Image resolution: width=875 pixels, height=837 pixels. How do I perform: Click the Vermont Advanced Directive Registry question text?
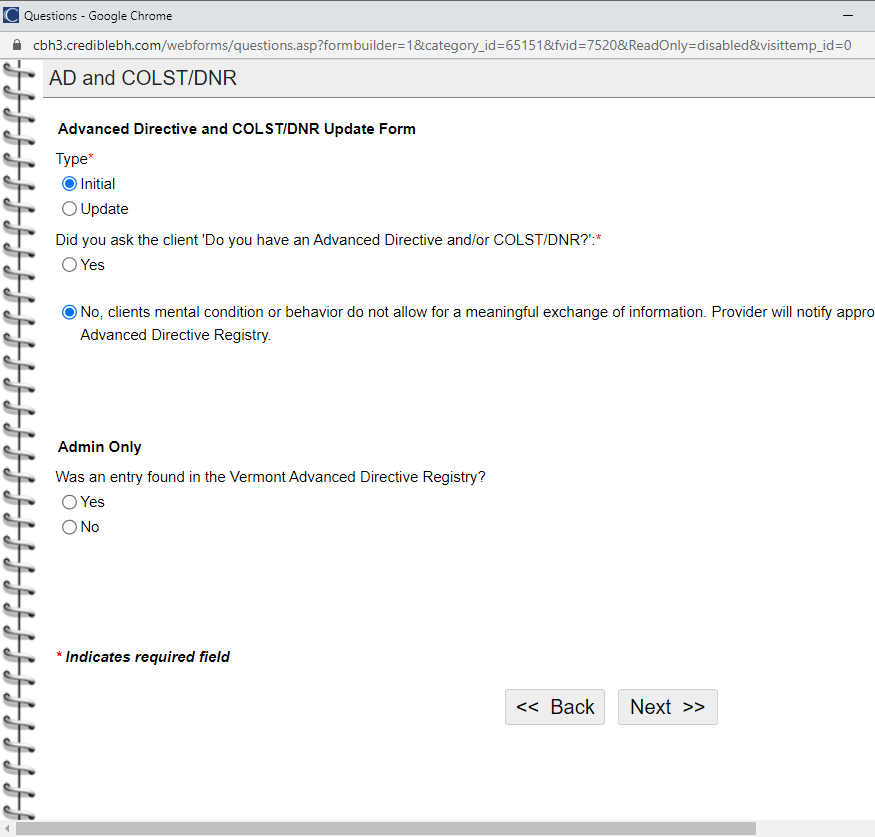click(x=270, y=477)
